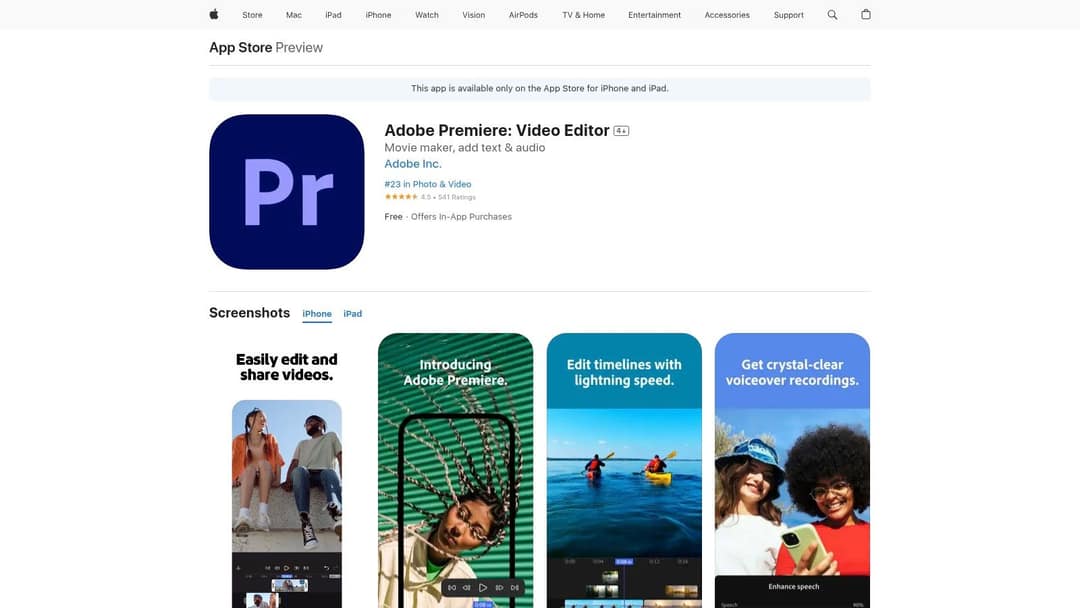
Task: Open the Adobe Inc. developer link
Action: [413, 164]
